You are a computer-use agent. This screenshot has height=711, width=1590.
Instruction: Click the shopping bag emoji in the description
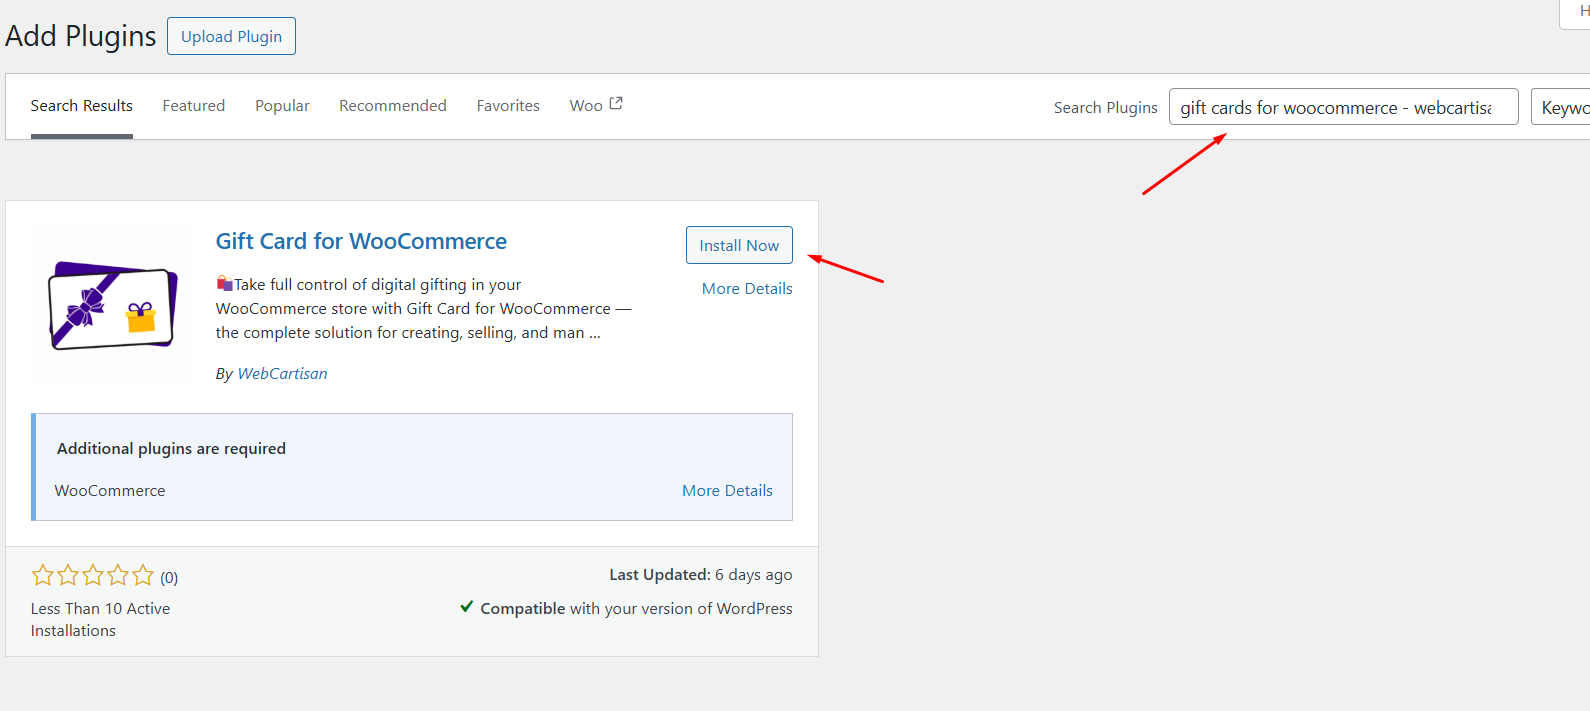(x=225, y=284)
